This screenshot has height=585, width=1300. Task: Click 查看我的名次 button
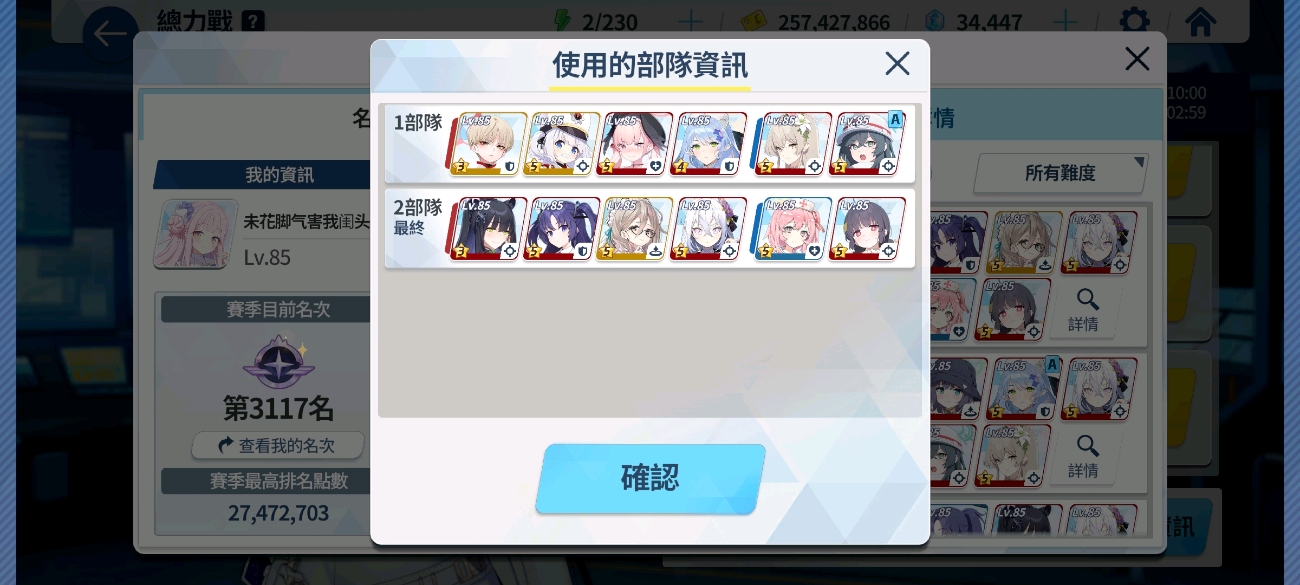278,445
